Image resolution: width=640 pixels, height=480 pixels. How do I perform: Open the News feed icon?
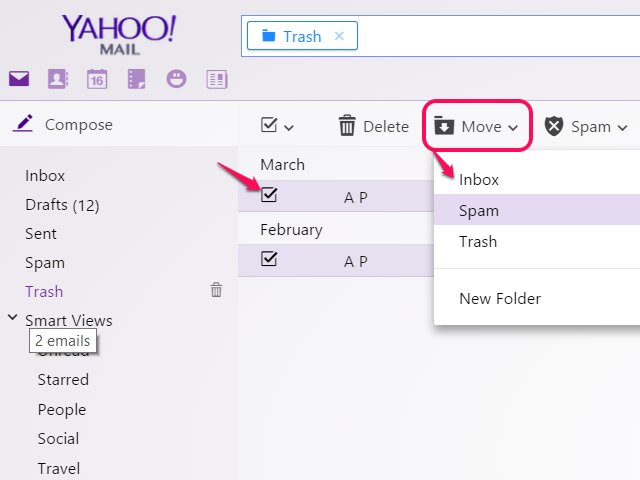coord(217,79)
